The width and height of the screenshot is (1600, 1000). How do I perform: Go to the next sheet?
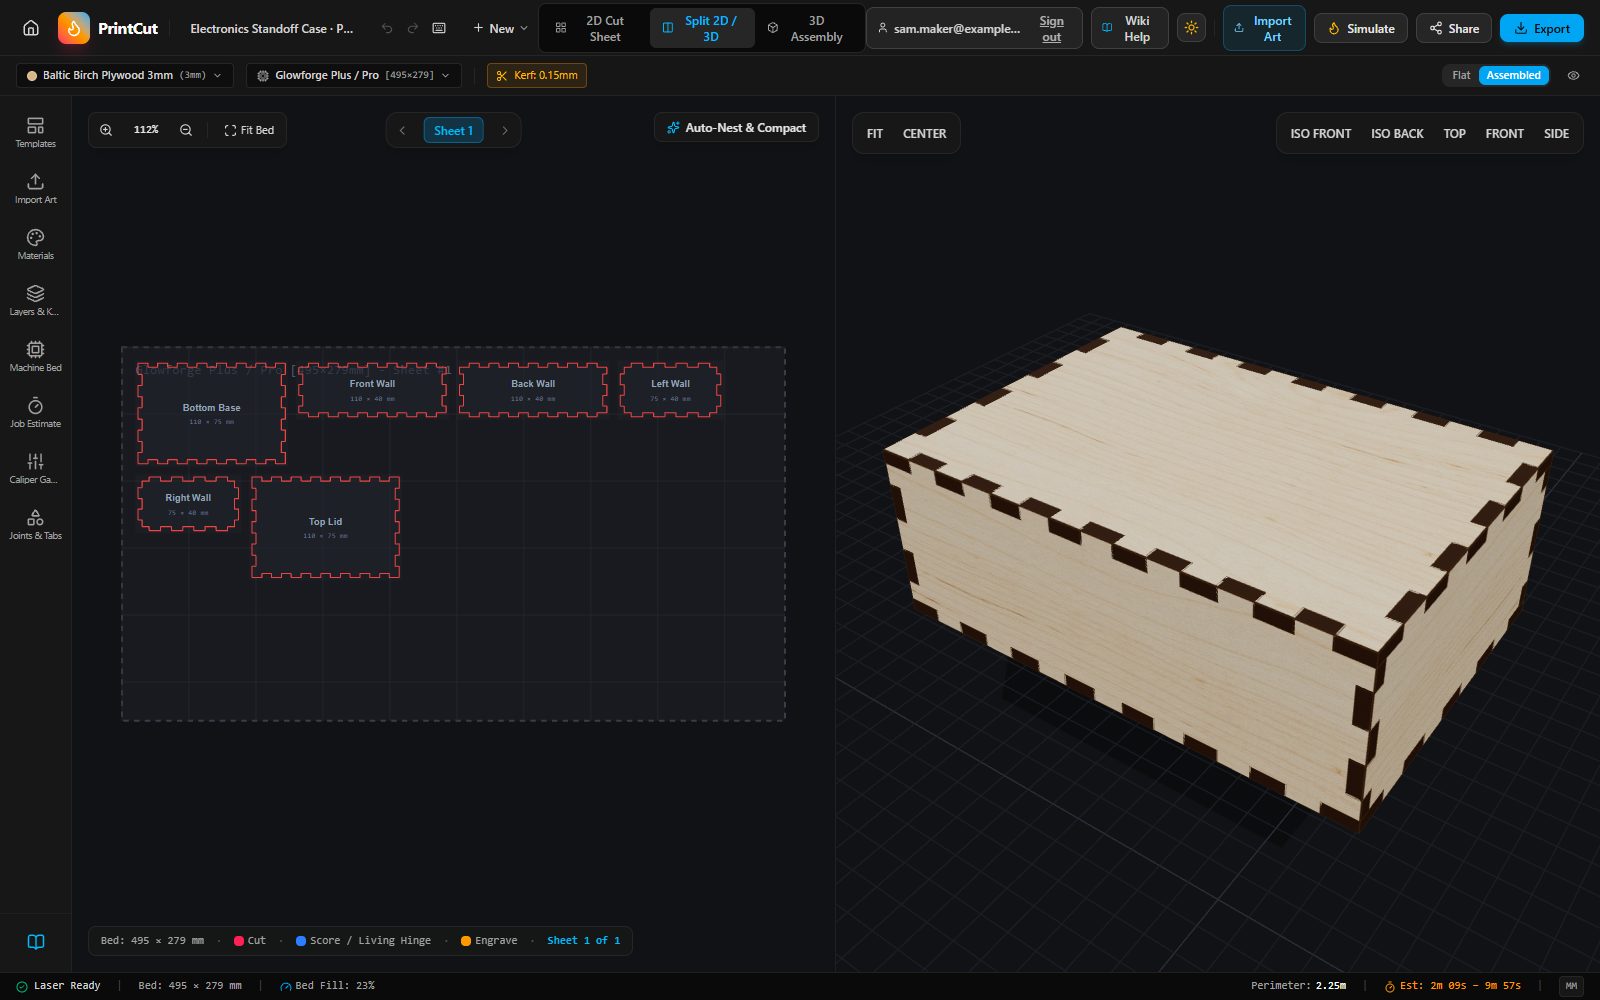click(x=505, y=130)
